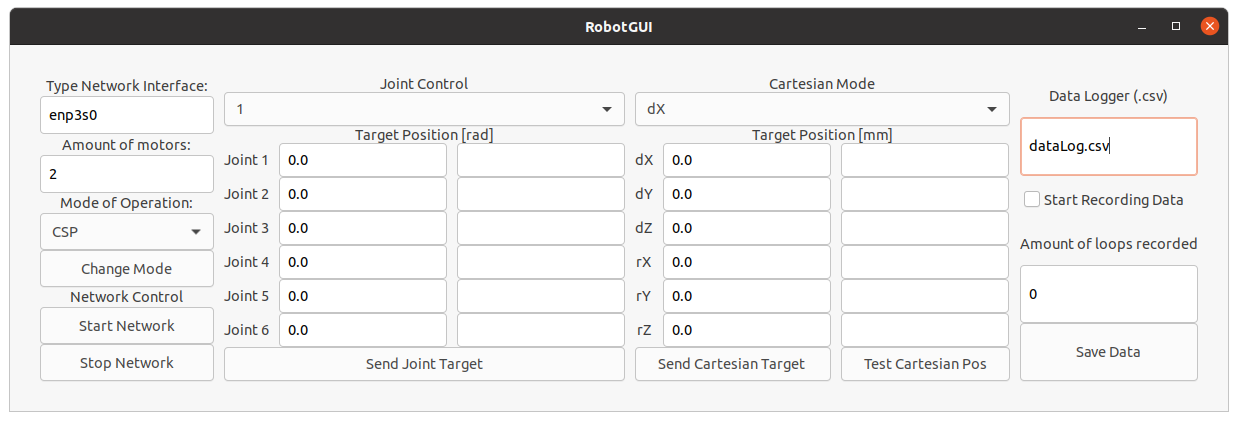Select the Joint 1 target position field
The image size is (1238, 421).
point(363,160)
